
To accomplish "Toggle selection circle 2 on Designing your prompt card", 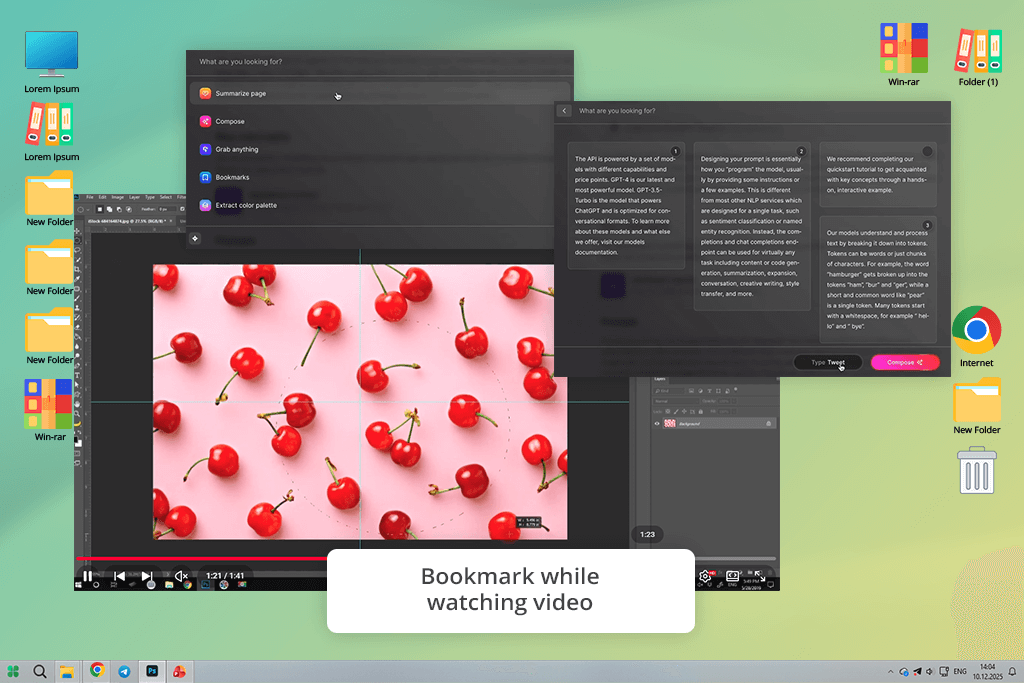I will [801, 151].
